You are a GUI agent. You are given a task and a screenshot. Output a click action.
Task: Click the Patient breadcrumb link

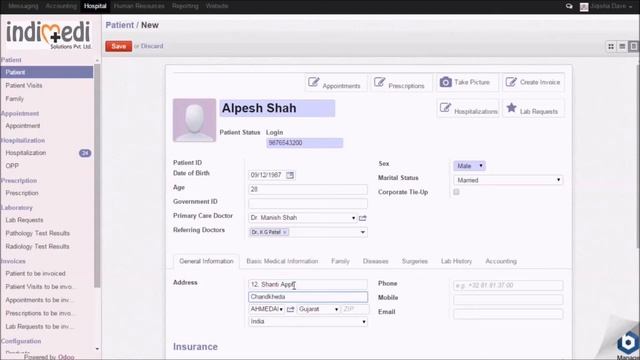click(120, 25)
